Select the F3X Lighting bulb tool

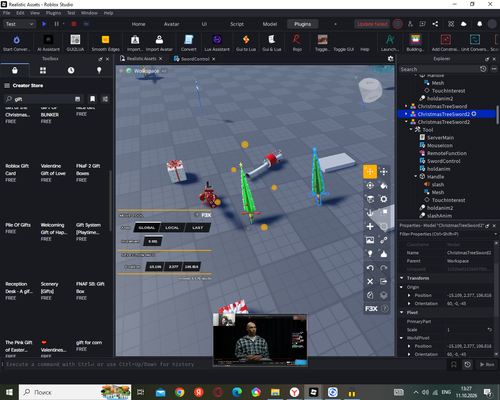[370, 254]
